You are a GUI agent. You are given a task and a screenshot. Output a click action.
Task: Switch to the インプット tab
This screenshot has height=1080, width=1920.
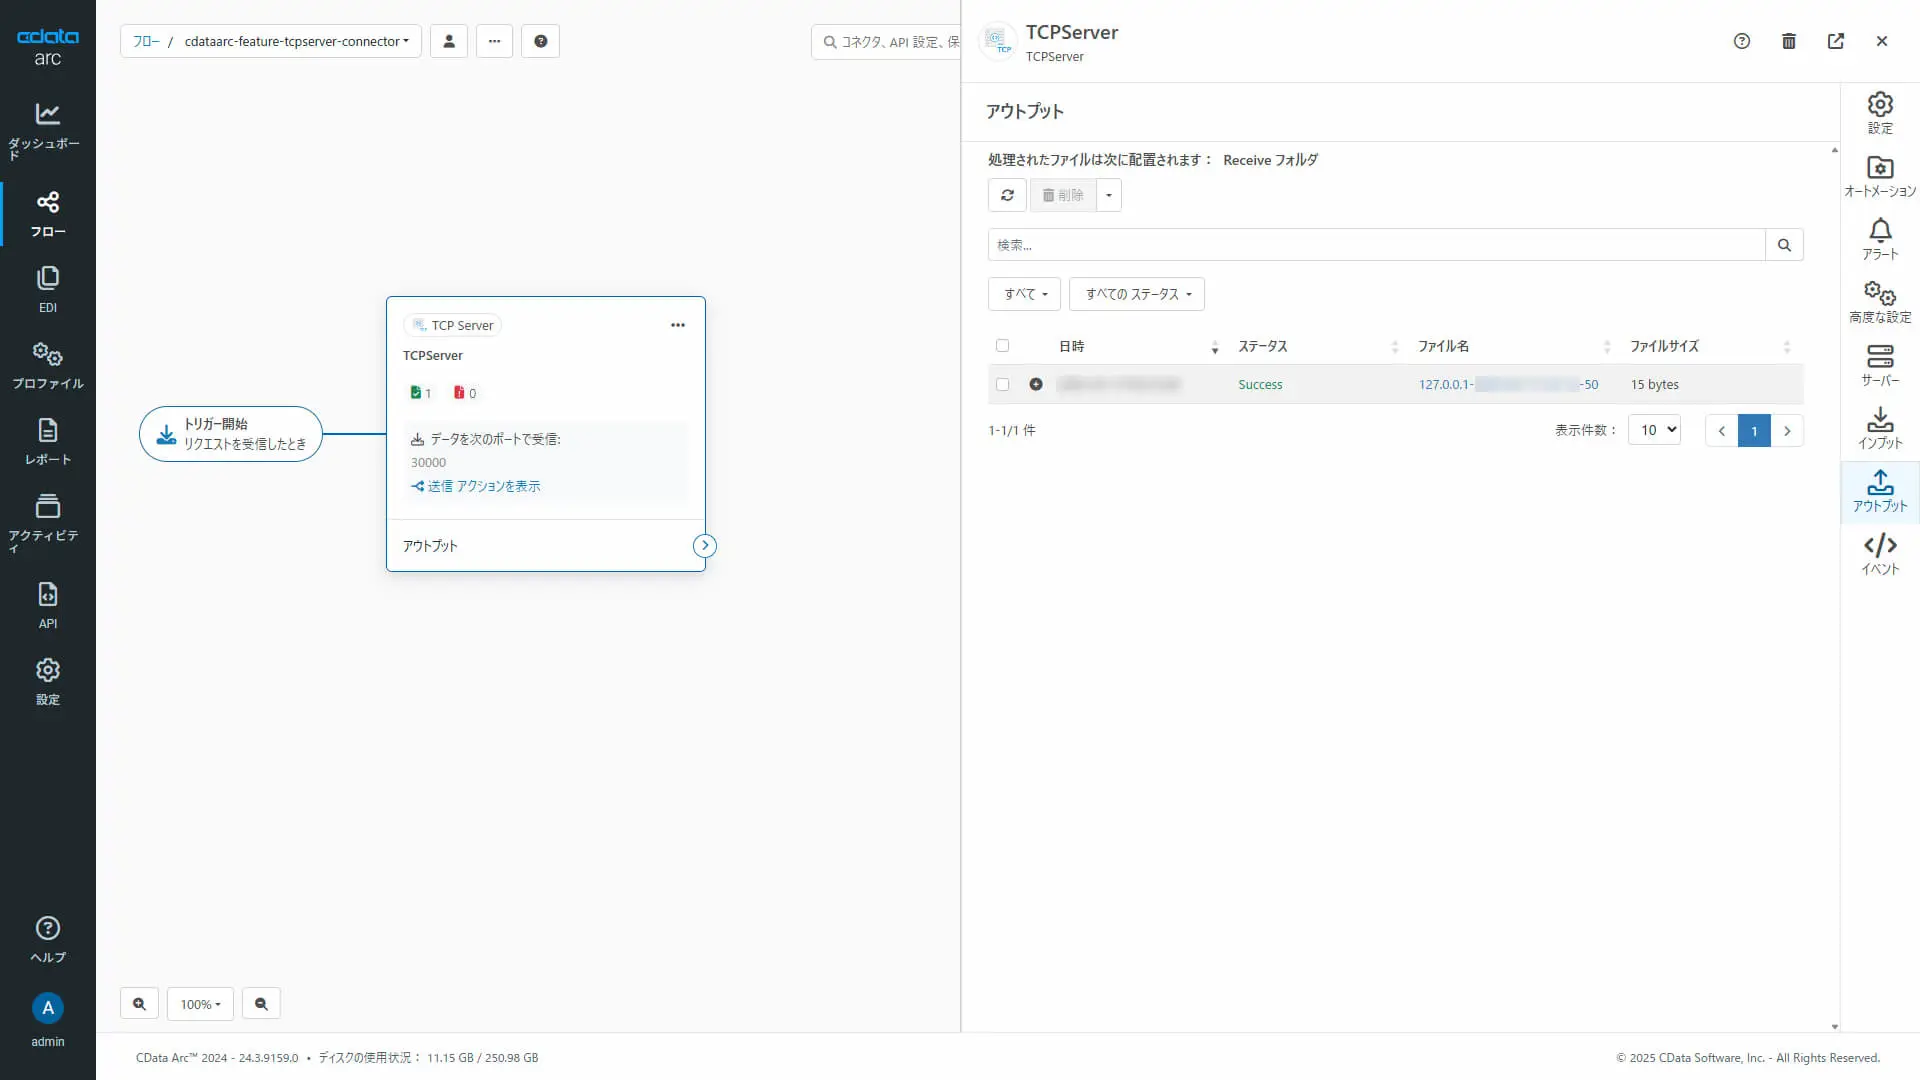click(1879, 428)
